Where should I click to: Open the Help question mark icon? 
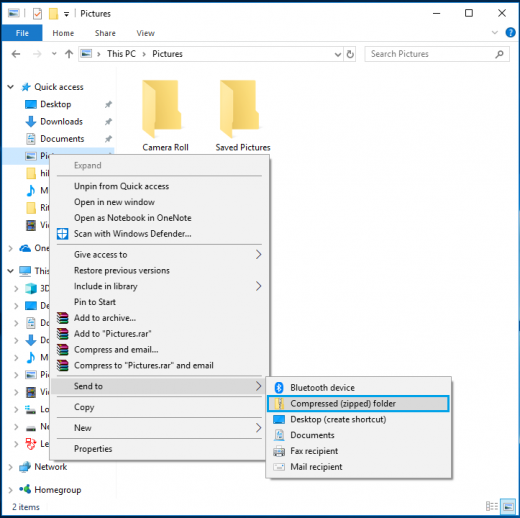[x=510, y=33]
